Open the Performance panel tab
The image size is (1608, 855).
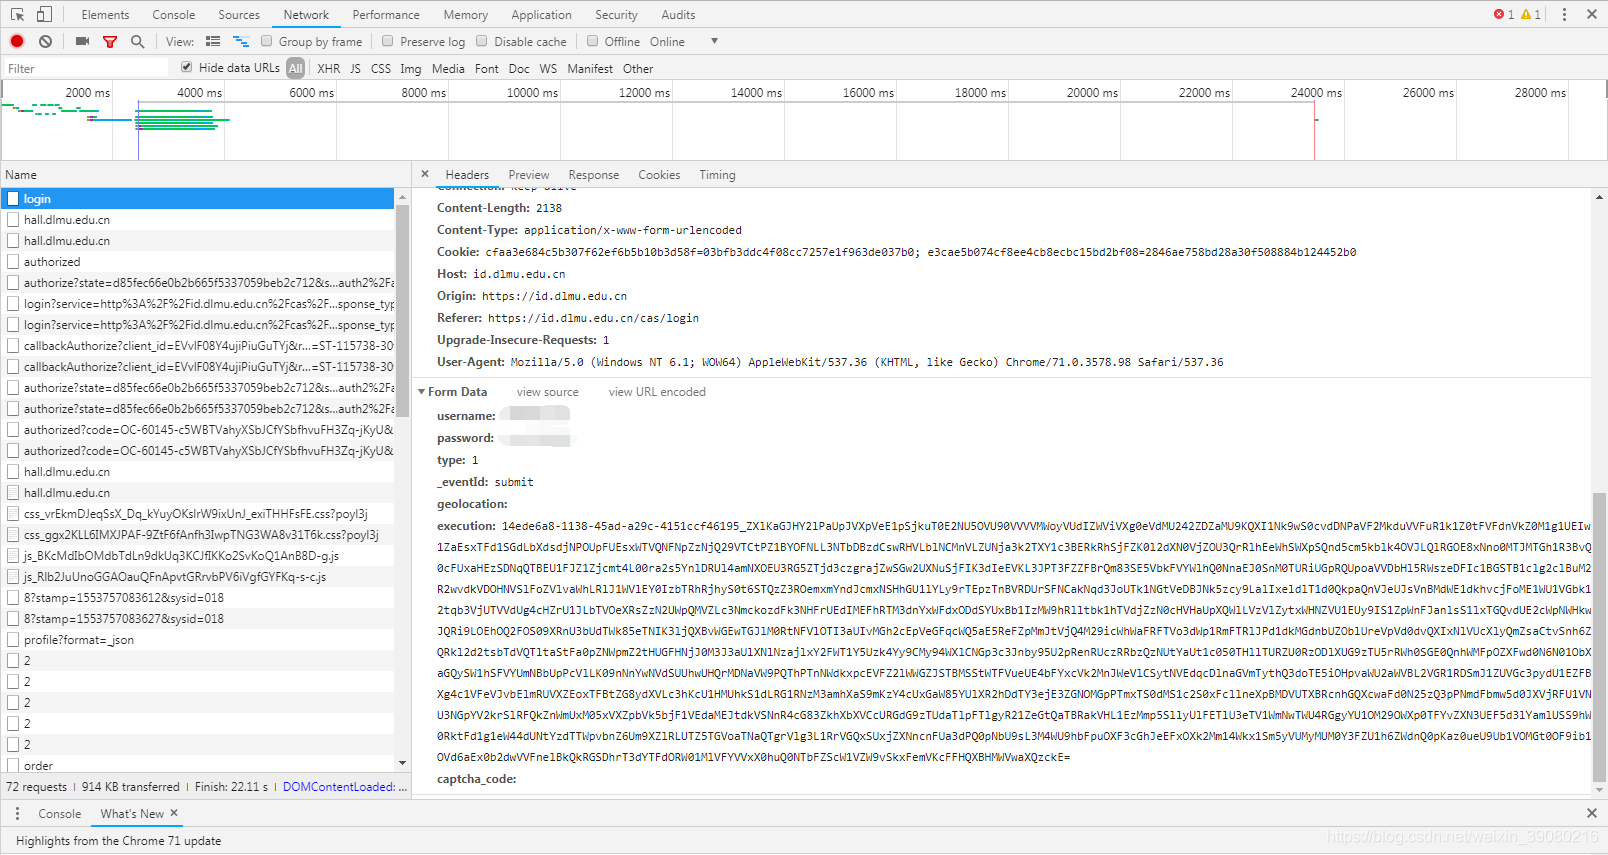(386, 14)
